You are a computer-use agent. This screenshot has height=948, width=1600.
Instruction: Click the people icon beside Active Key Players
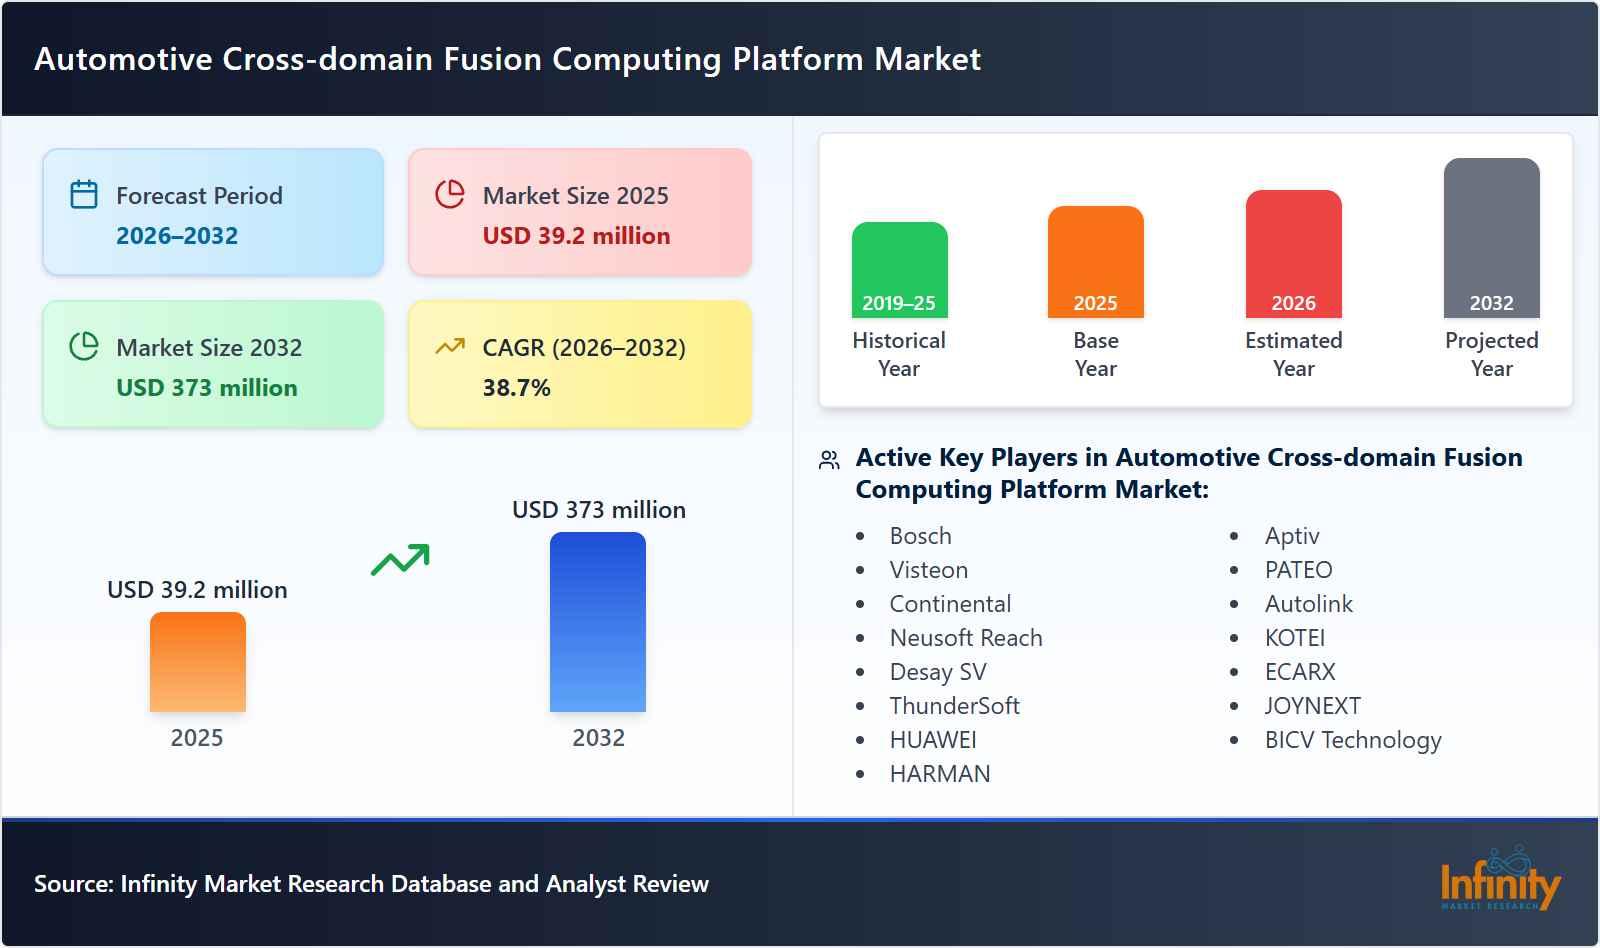pyautogui.click(x=829, y=460)
